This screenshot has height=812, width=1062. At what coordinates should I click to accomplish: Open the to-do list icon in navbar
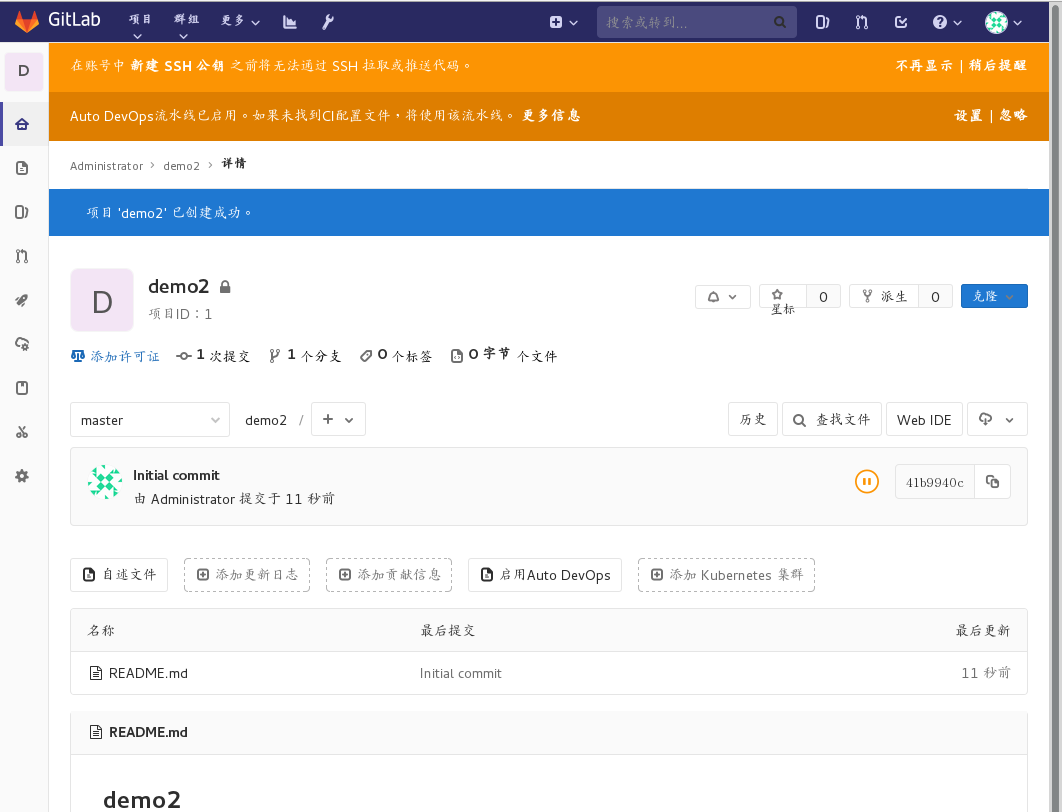[x=901, y=22]
